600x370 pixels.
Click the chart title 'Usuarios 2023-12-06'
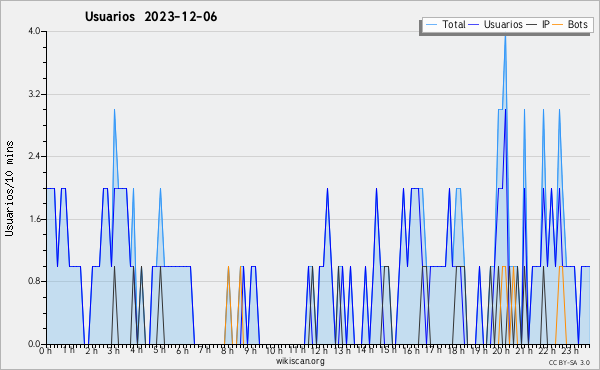pos(151,16)
